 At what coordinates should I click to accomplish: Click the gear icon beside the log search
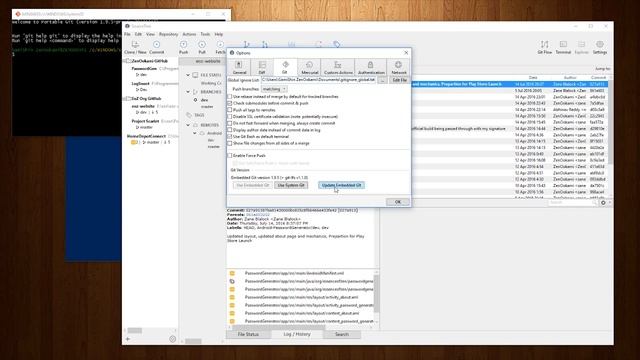[x=603, y=202]
